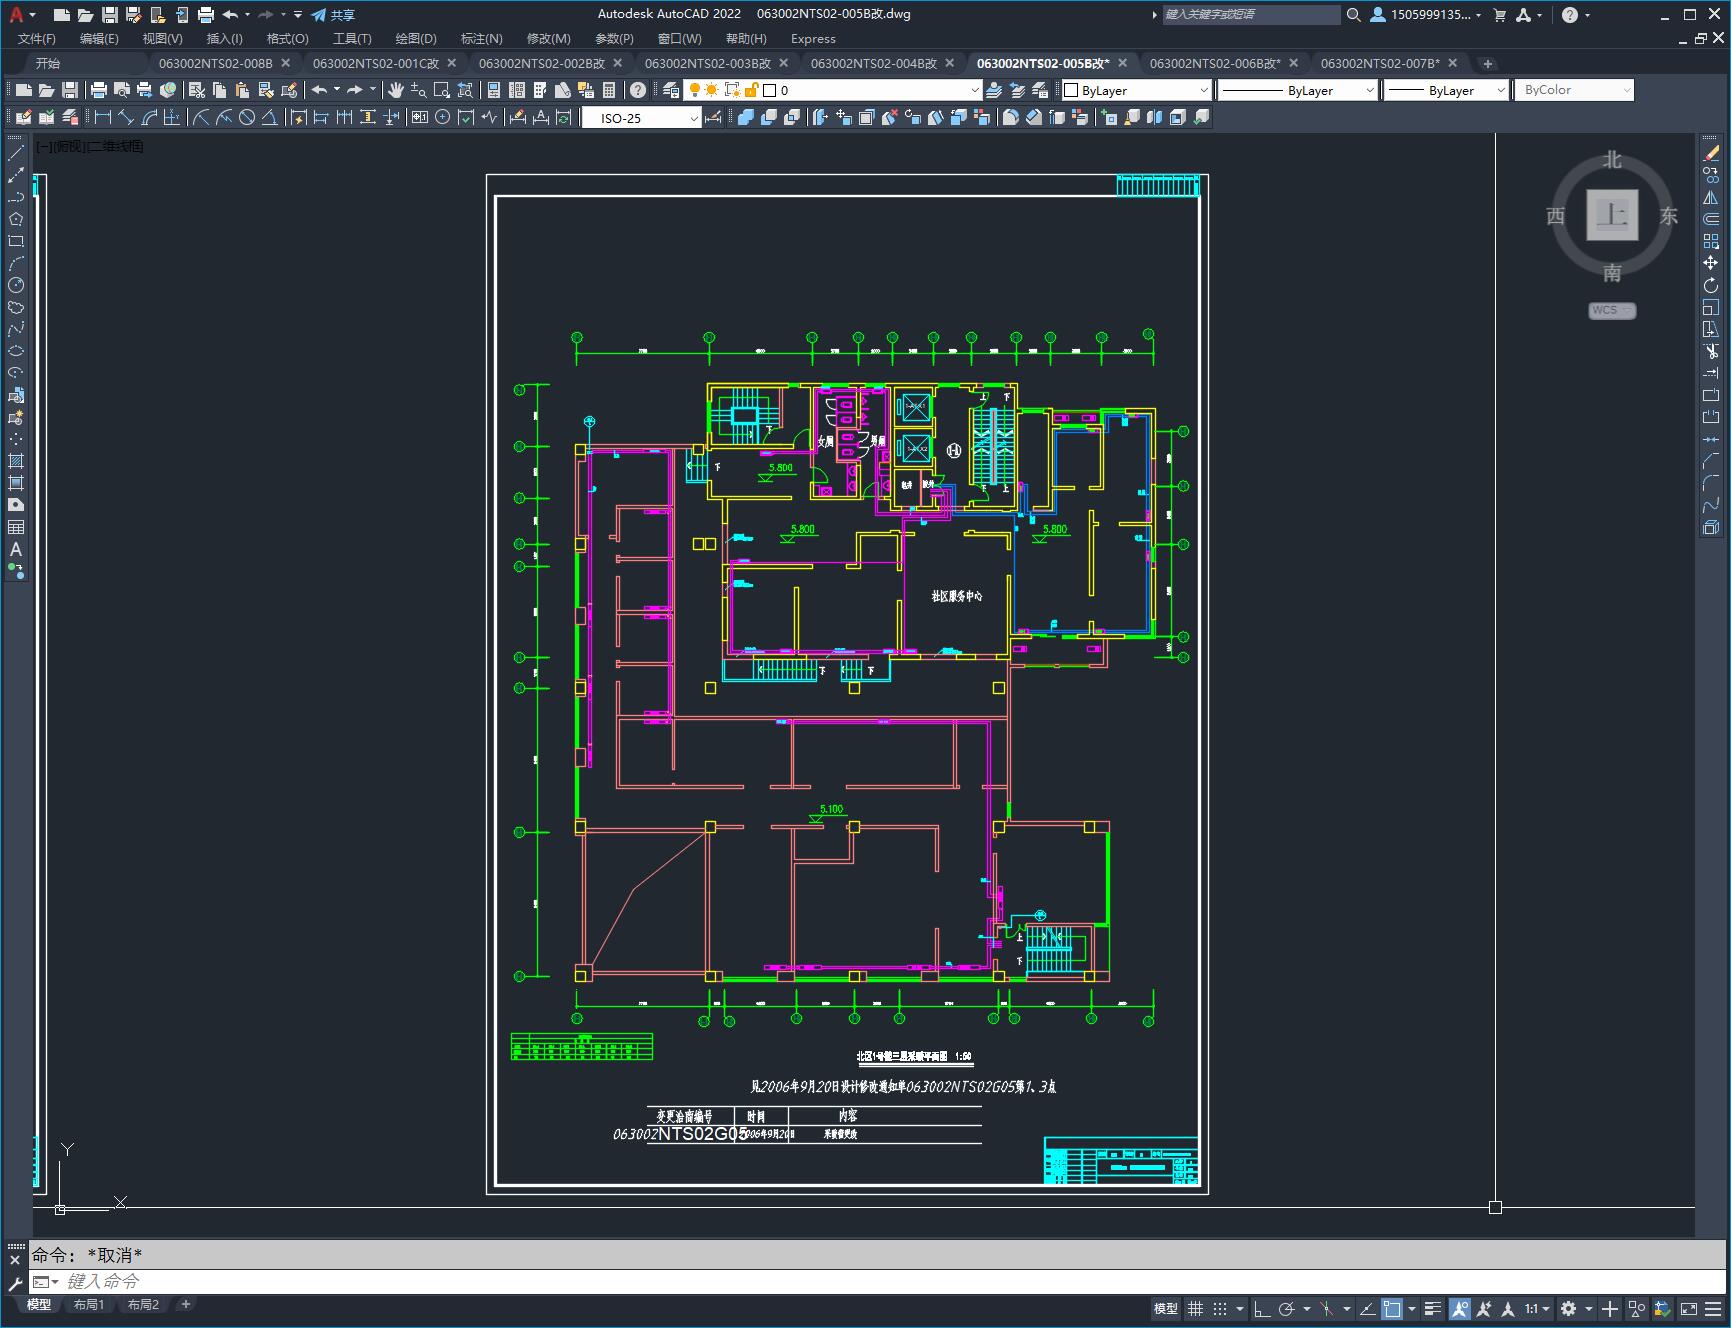The height and width of the screenshot is (1328, 1731).
Task: Select the Rectangle draw tool
Action: pos(16,241)
